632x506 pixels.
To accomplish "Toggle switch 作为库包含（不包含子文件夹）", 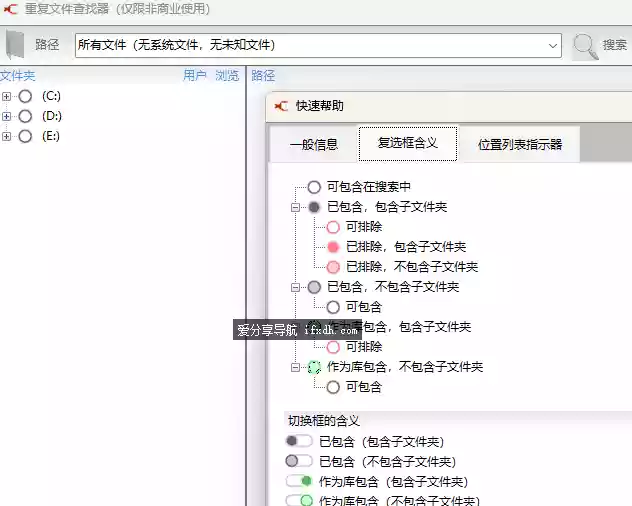I will [299, 500].
